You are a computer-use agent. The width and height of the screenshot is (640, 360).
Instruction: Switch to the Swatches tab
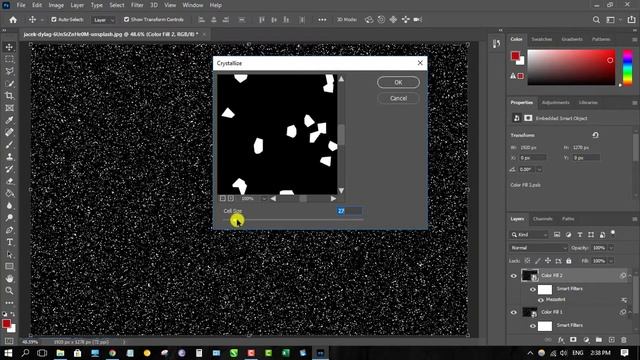coord(542,39)
